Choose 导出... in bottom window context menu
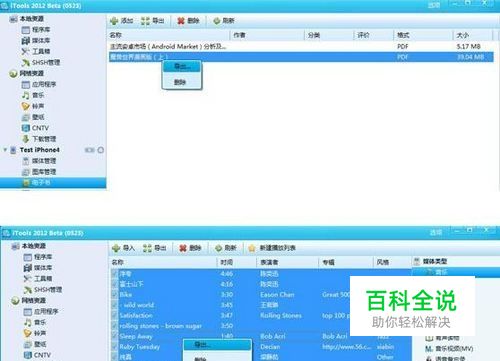 click(x=217, y=345)
